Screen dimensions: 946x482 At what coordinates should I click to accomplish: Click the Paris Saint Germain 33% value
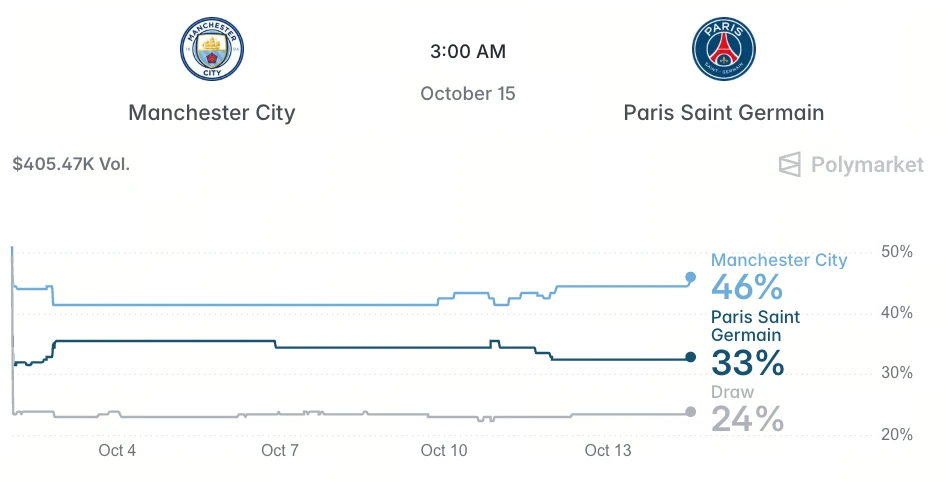pos(748,363)
